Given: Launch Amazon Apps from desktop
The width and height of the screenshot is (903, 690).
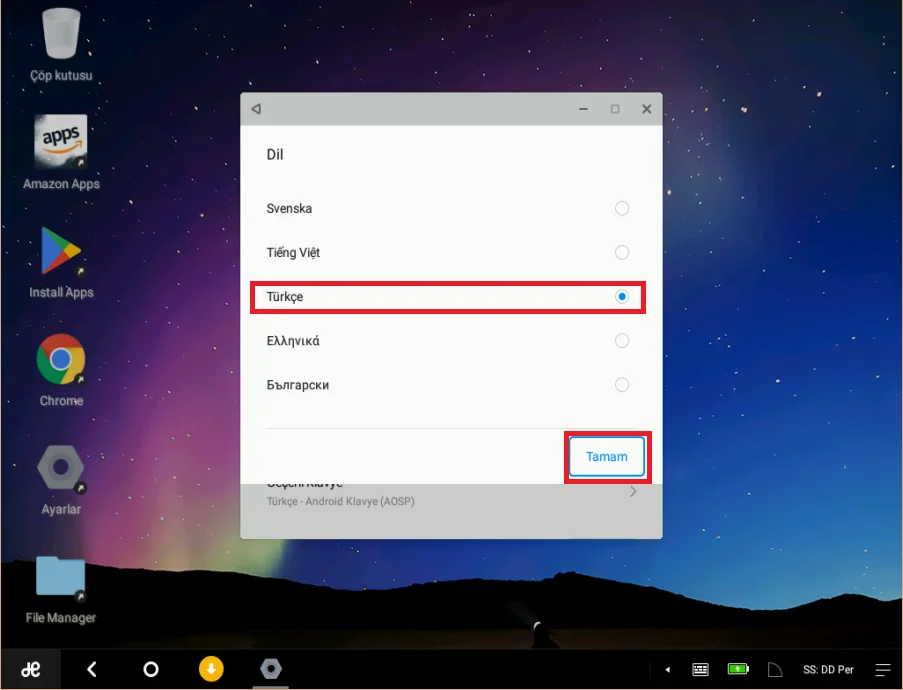Looking at the screenshot, I should pos(61,142).
